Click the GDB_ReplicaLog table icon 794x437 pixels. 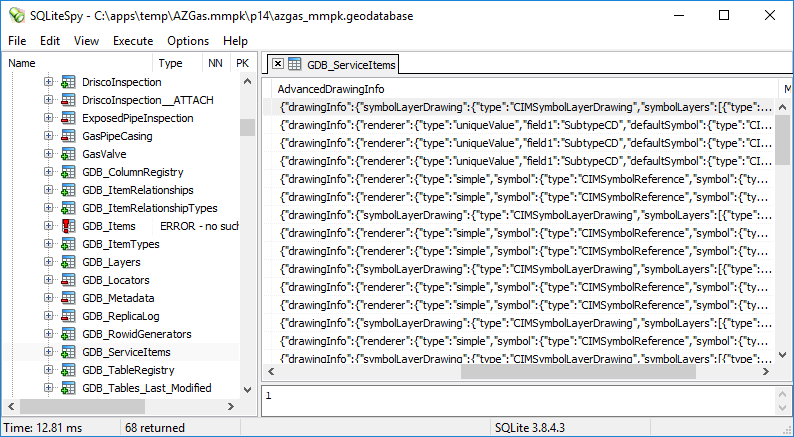coord(68,316)
